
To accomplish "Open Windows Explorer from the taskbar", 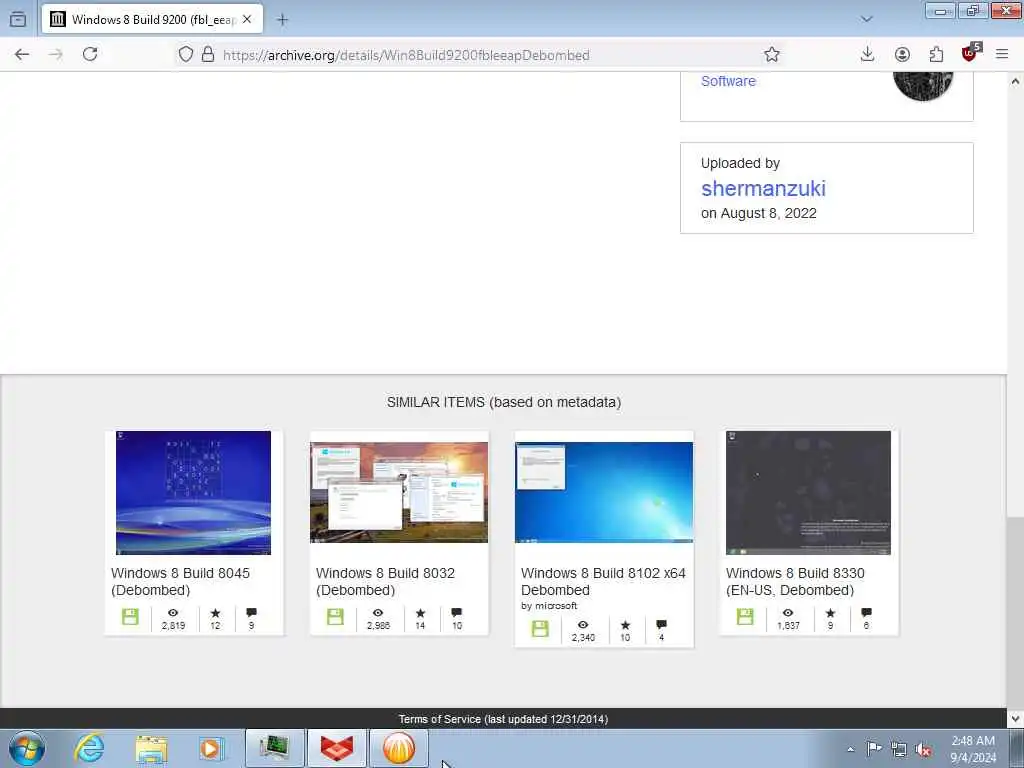I will coord(152,748).
